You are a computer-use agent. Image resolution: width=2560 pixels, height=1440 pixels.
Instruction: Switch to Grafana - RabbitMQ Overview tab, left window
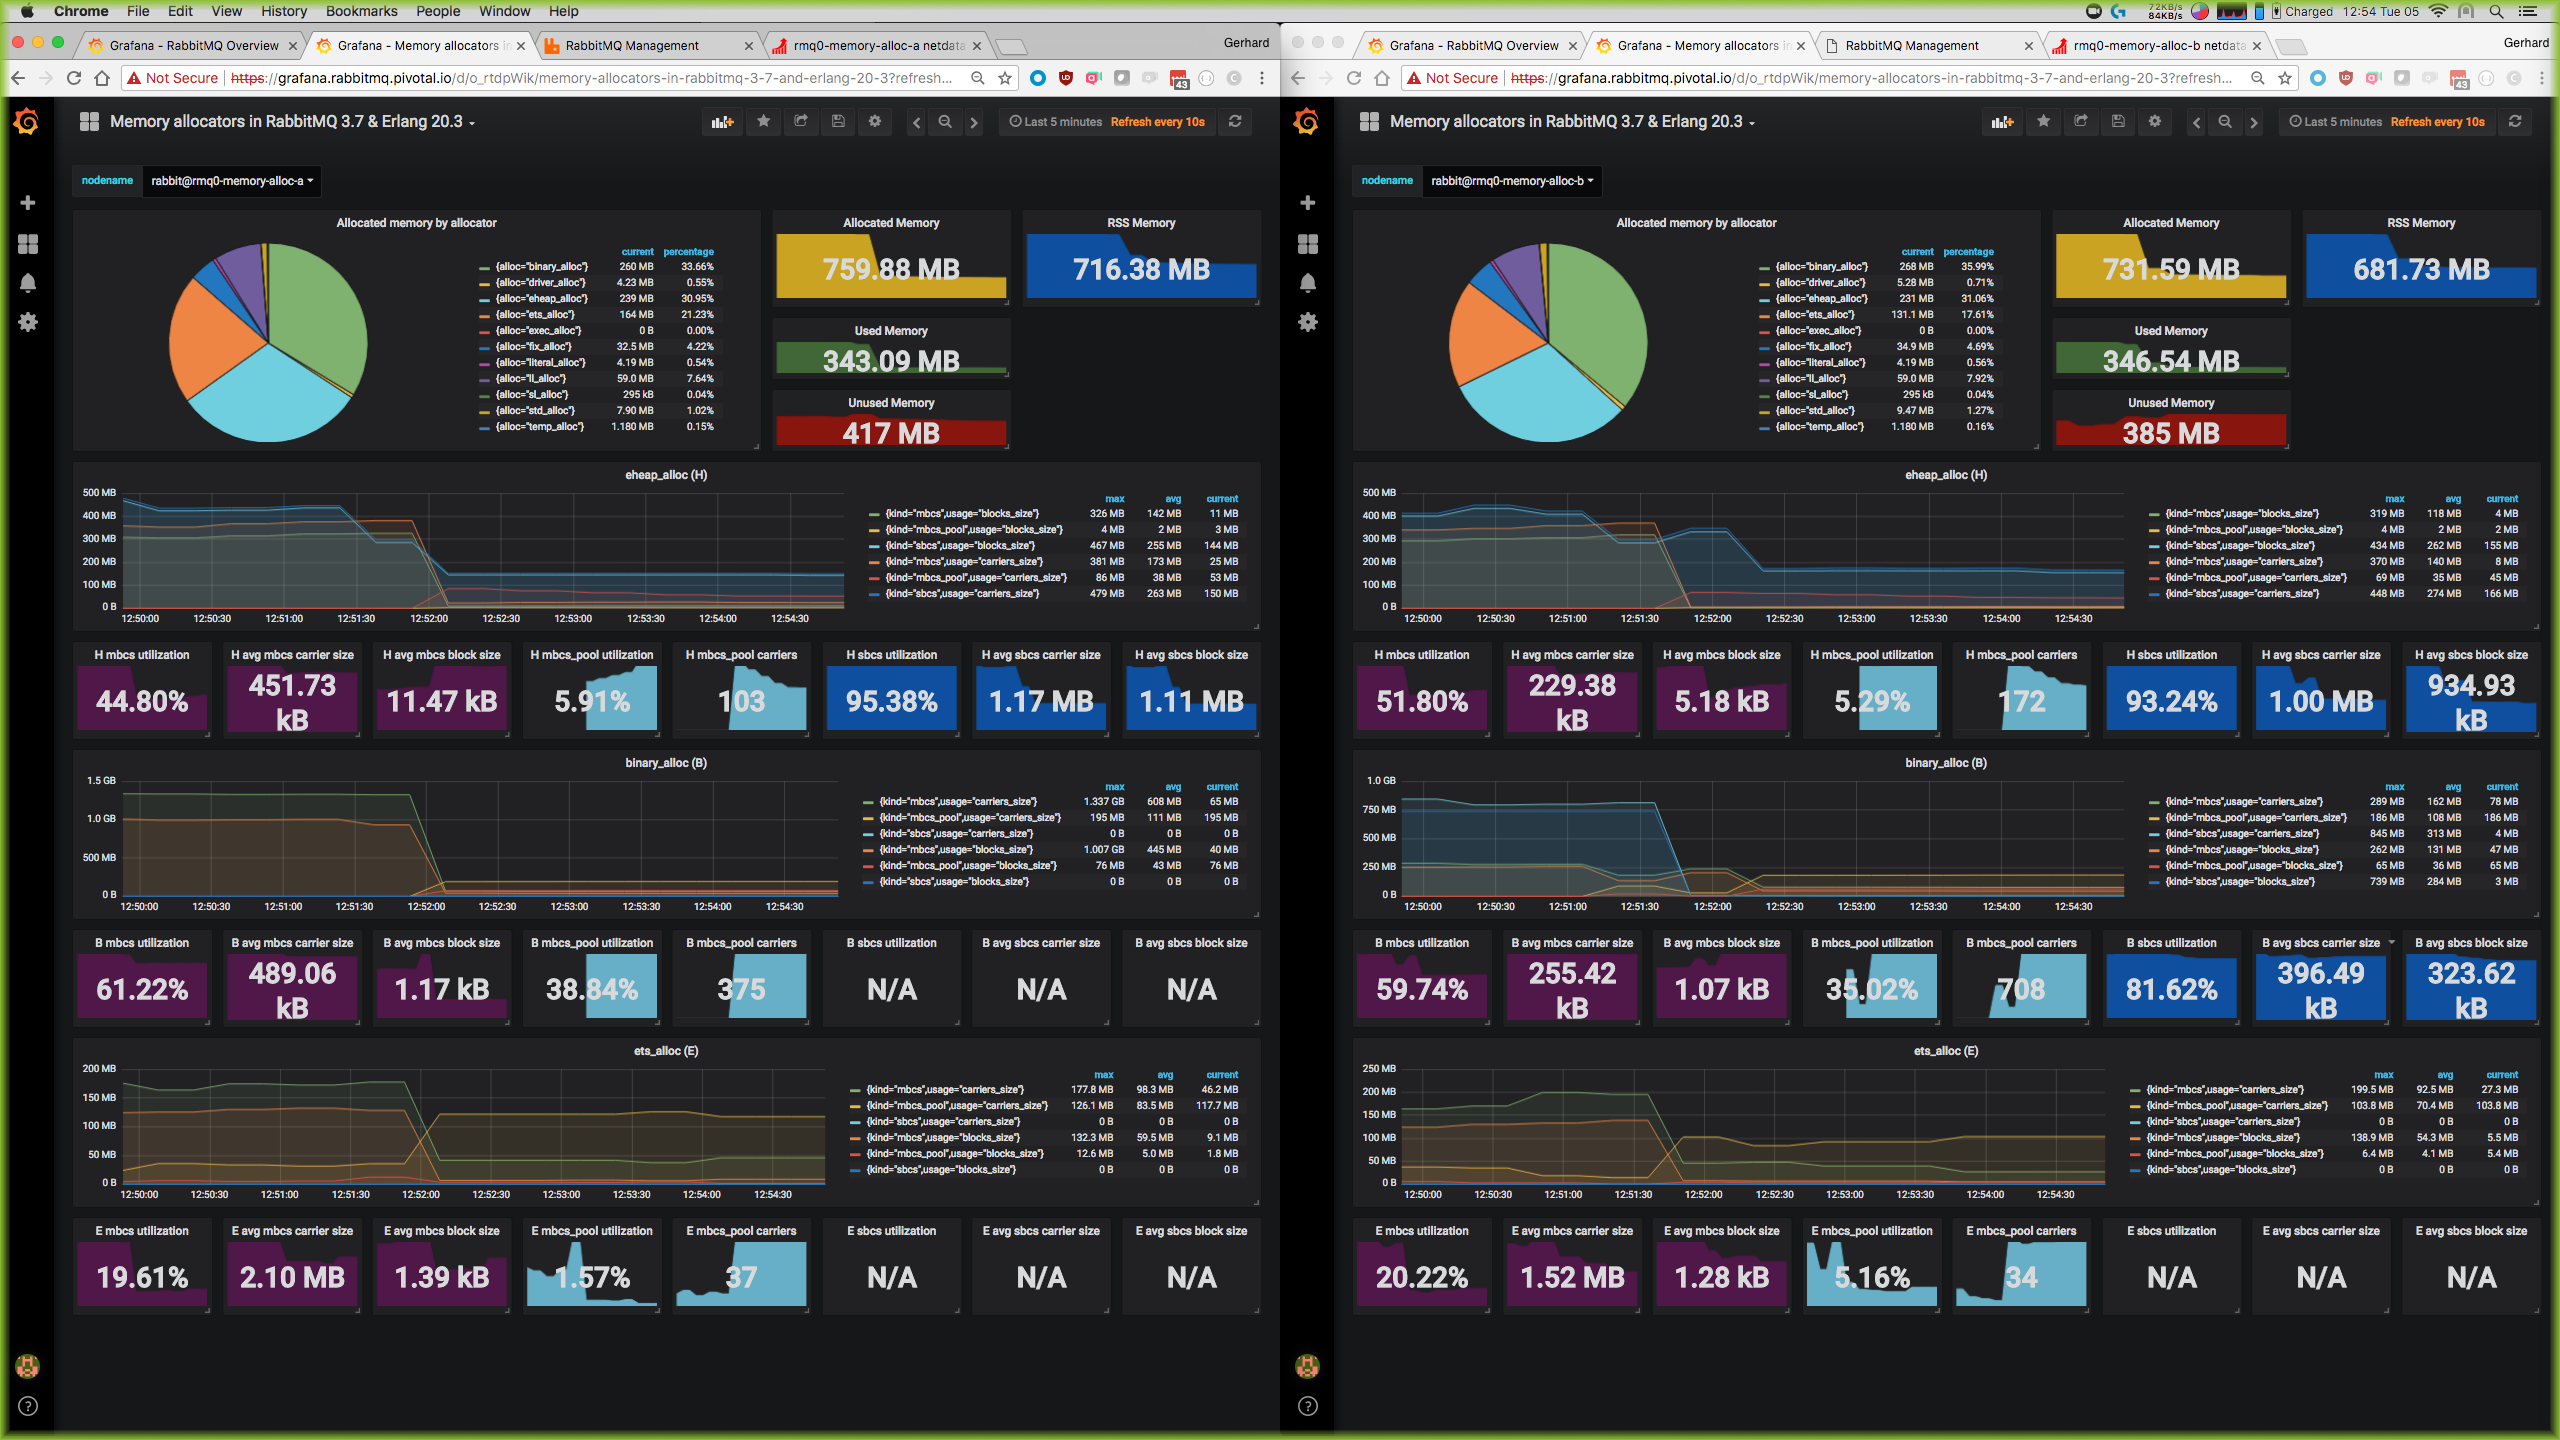(193, 46)
